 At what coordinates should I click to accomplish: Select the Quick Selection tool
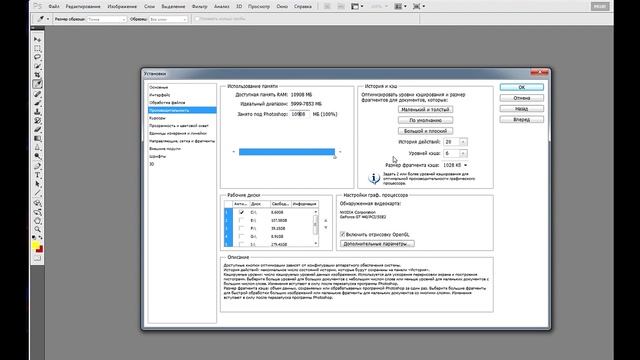tap(37, 66)
